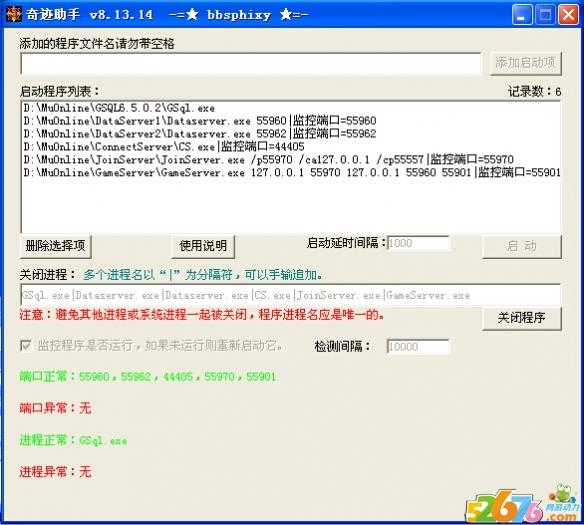Select the GameServer.exe list entry
The image size is (584, 525).
point(292,172)
